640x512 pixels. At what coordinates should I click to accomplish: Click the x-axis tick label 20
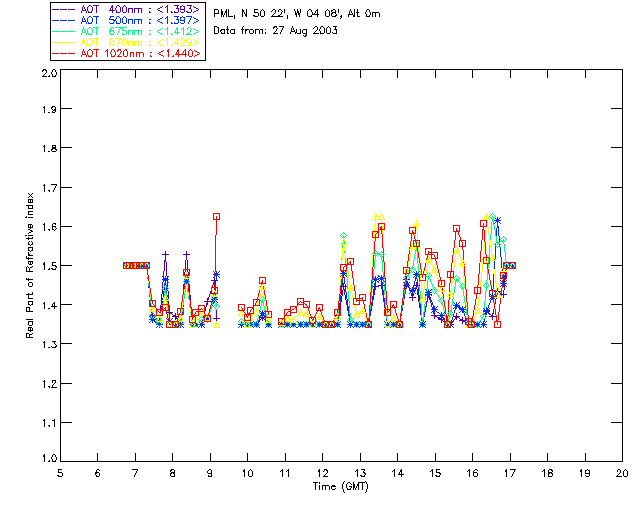click(622, 473)
